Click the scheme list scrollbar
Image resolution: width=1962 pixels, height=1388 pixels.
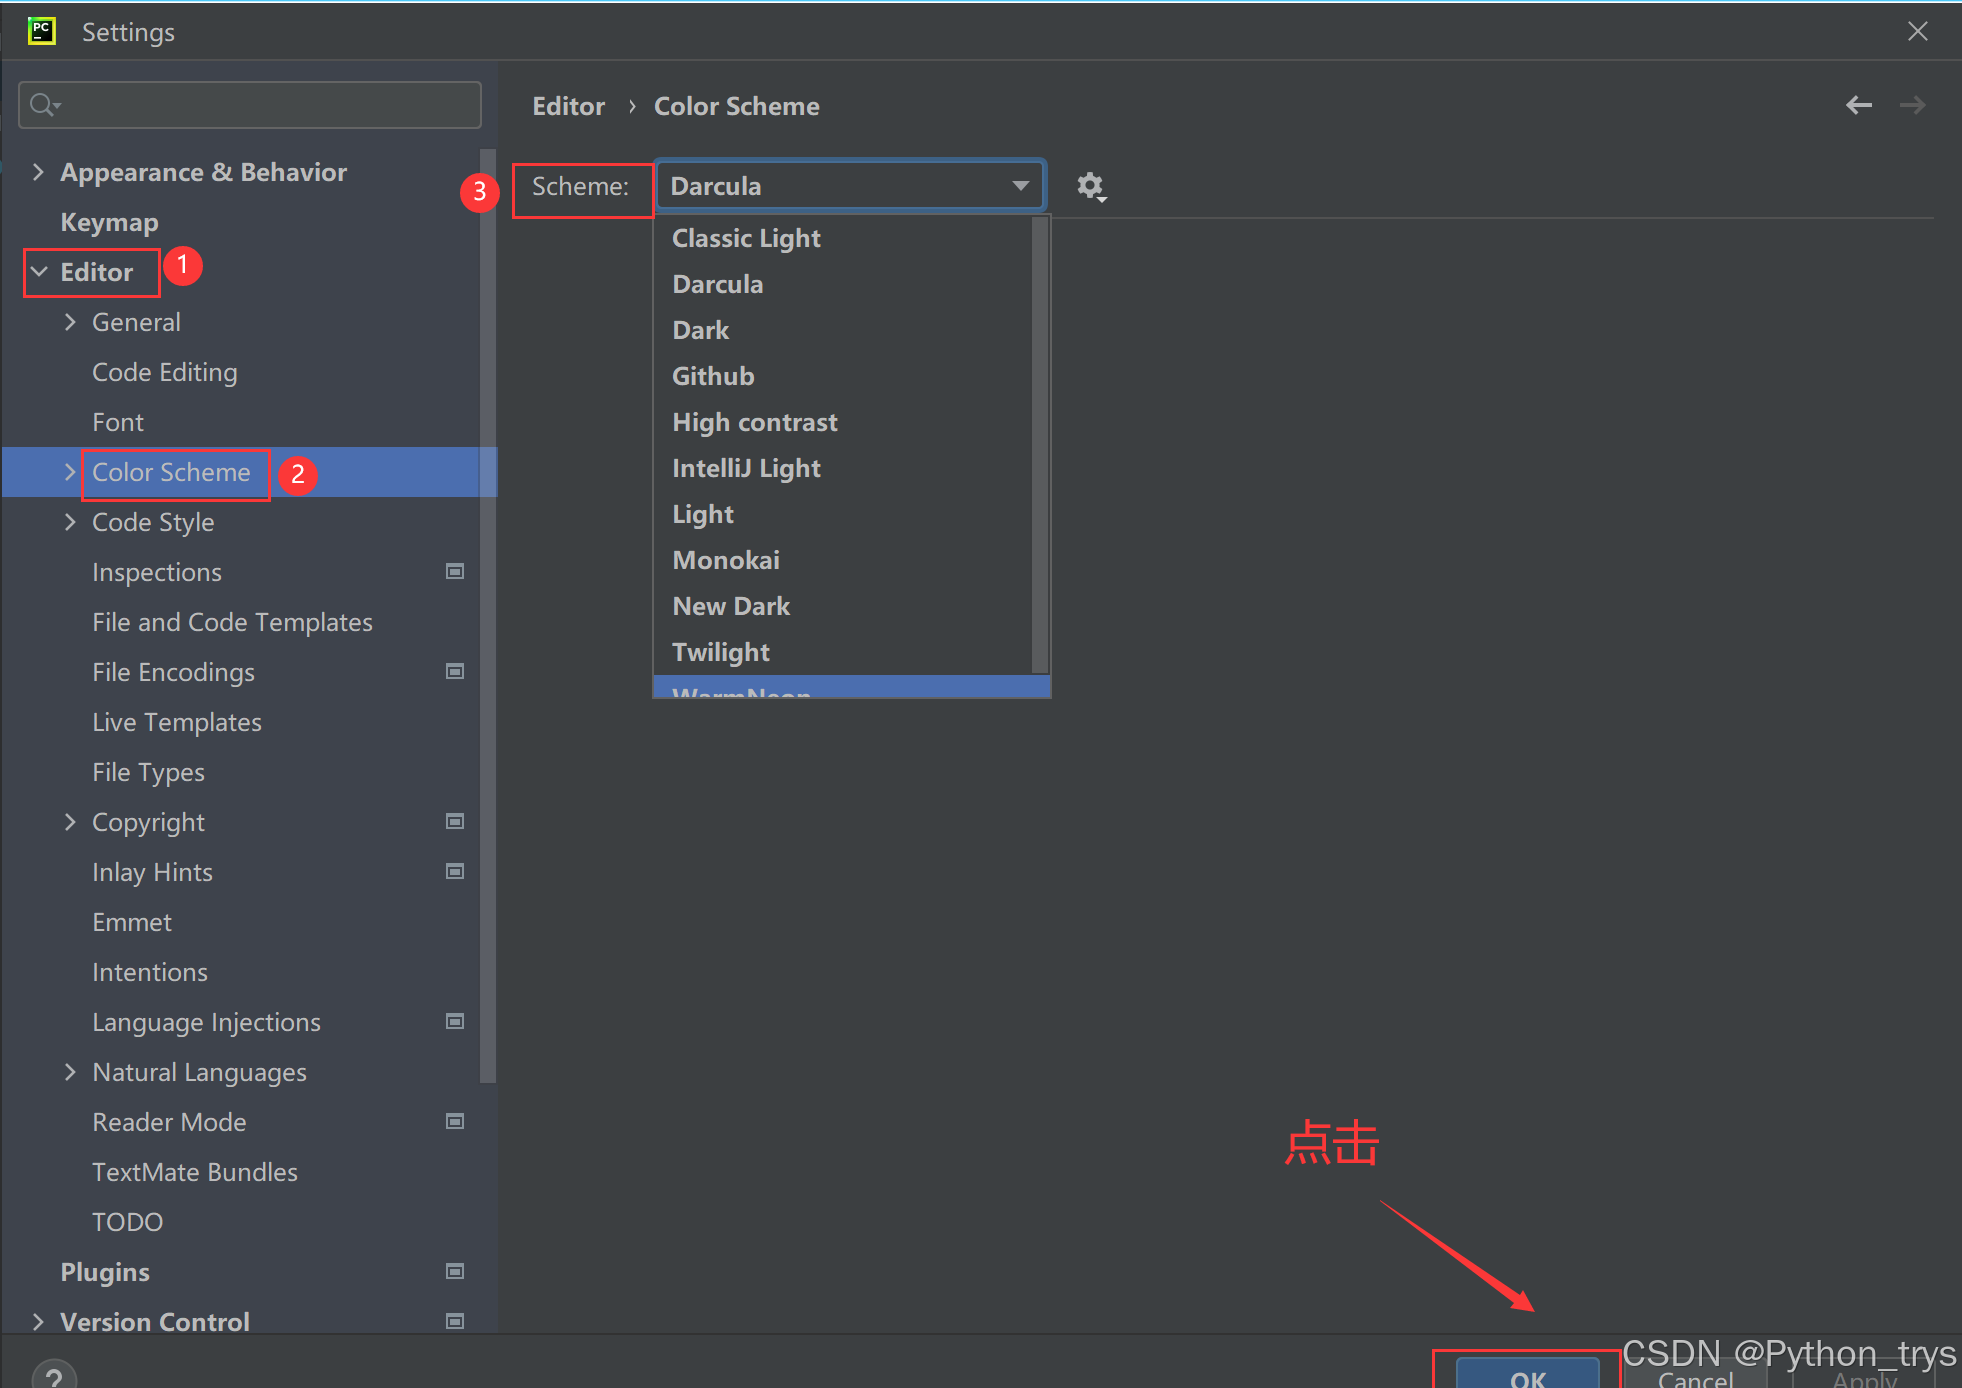pyautogui.click(x=1040, y=445)
